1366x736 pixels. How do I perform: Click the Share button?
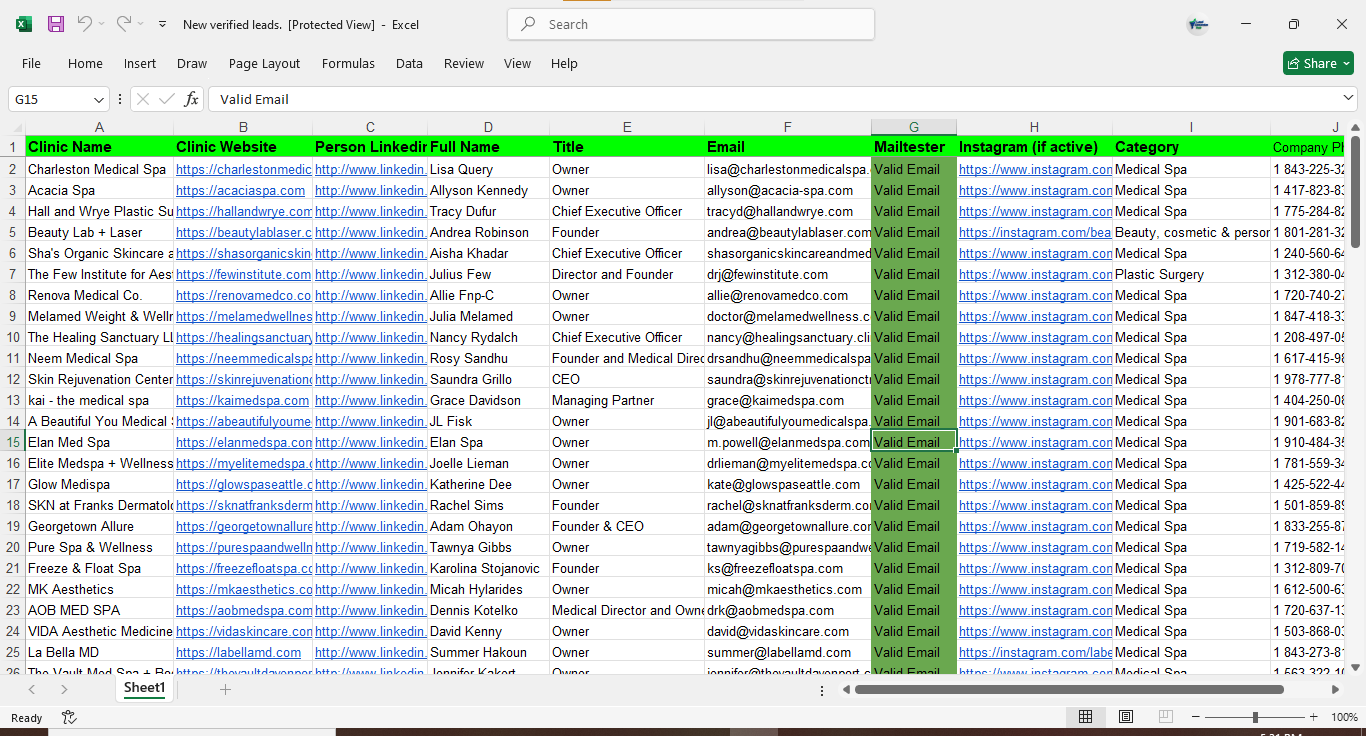click(1317, 63)
